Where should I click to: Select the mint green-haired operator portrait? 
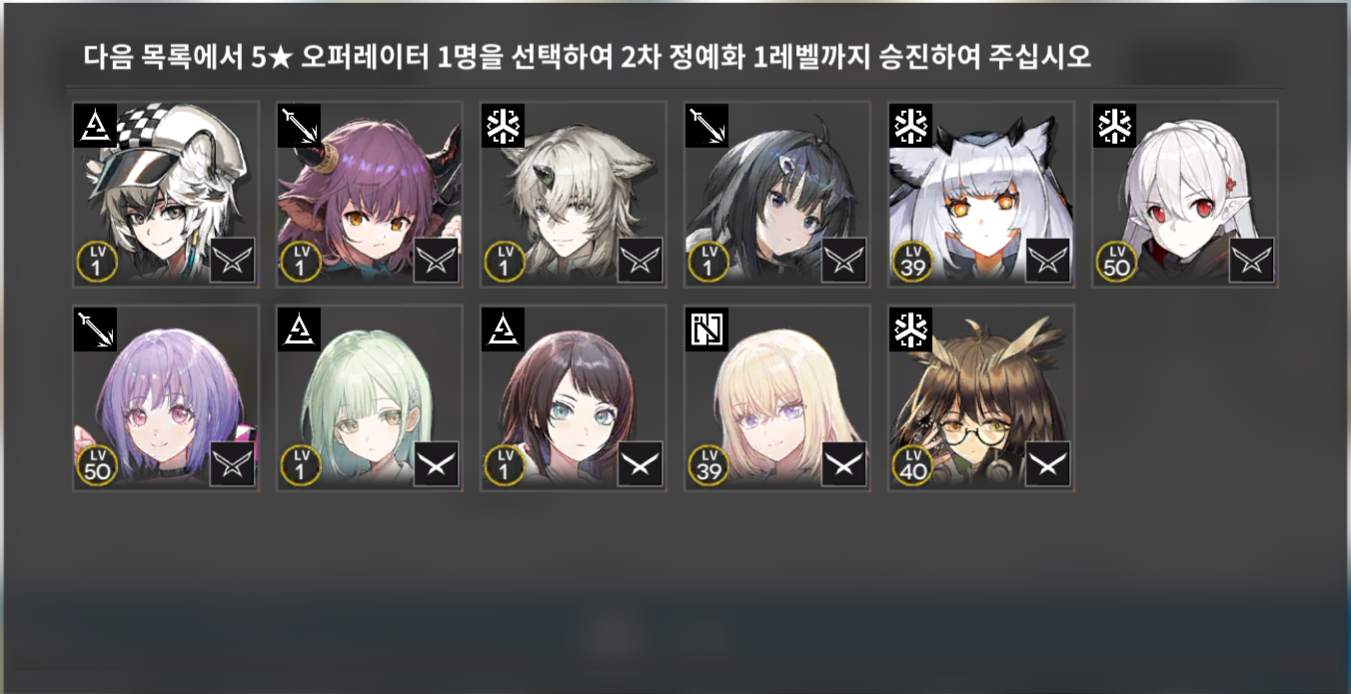(x=370, y=398)
